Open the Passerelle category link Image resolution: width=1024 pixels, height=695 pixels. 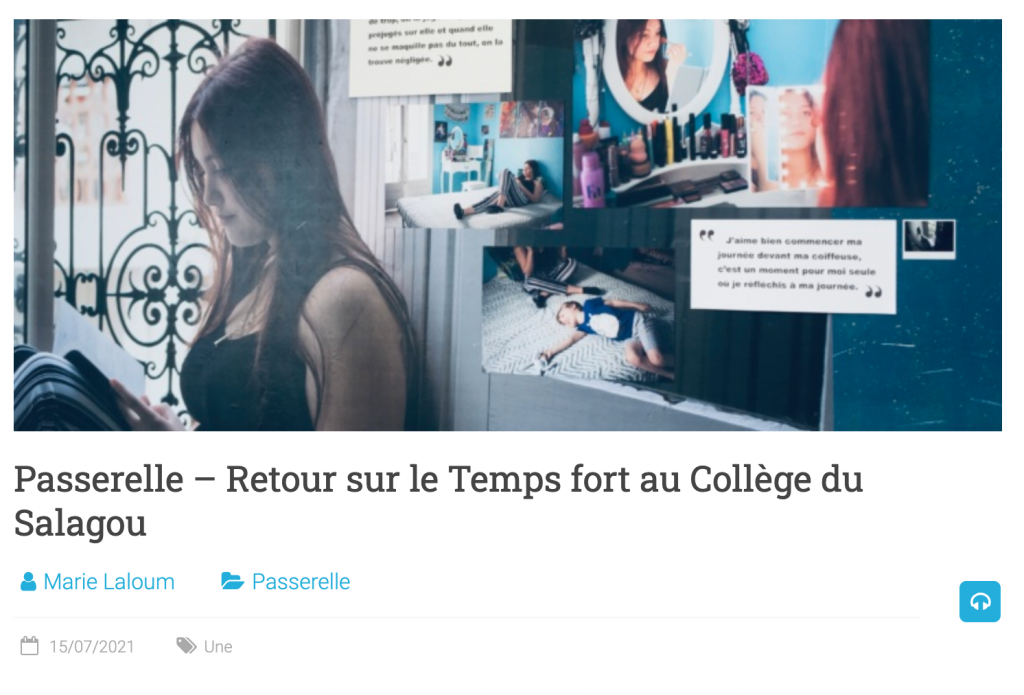[301, 581]
